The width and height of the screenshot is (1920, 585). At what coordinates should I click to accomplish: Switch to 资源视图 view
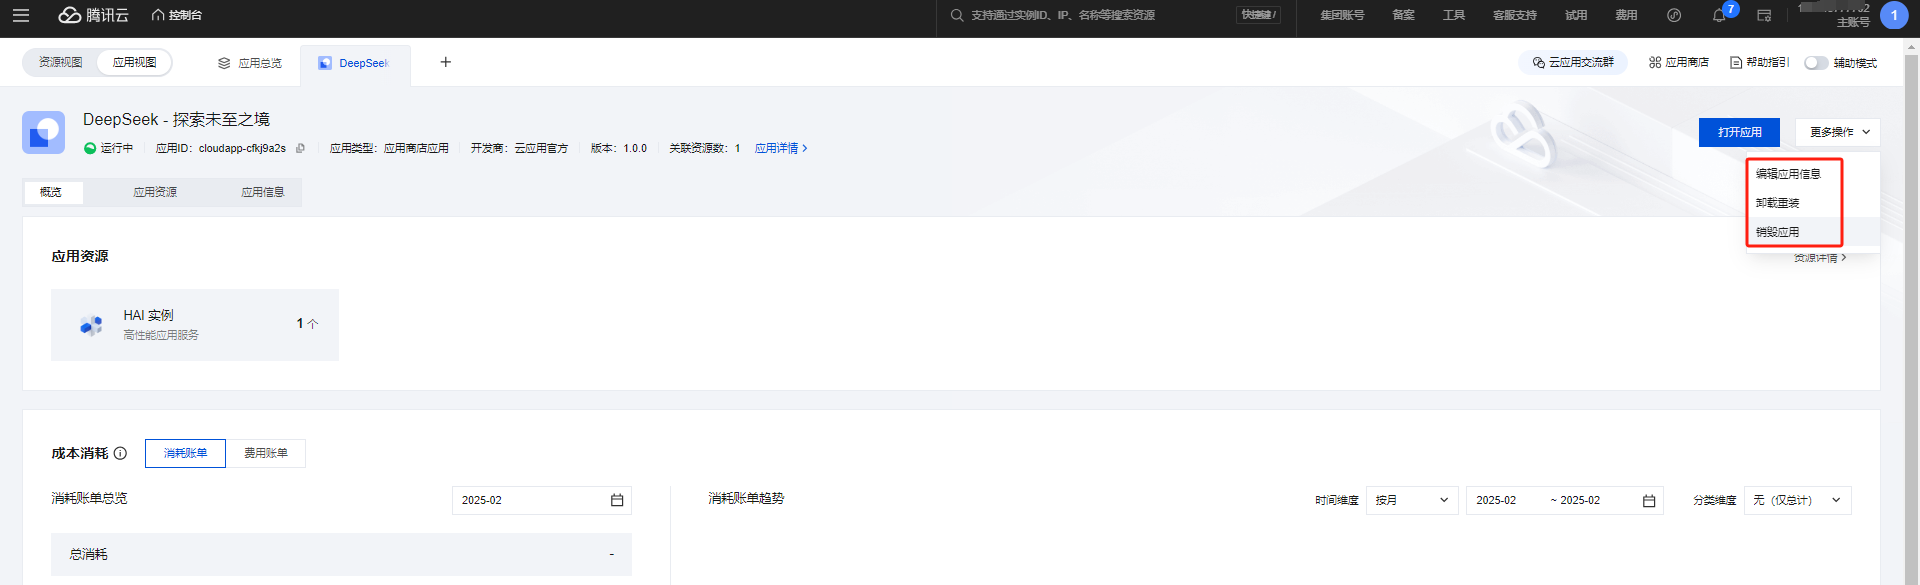pos(61,62)
